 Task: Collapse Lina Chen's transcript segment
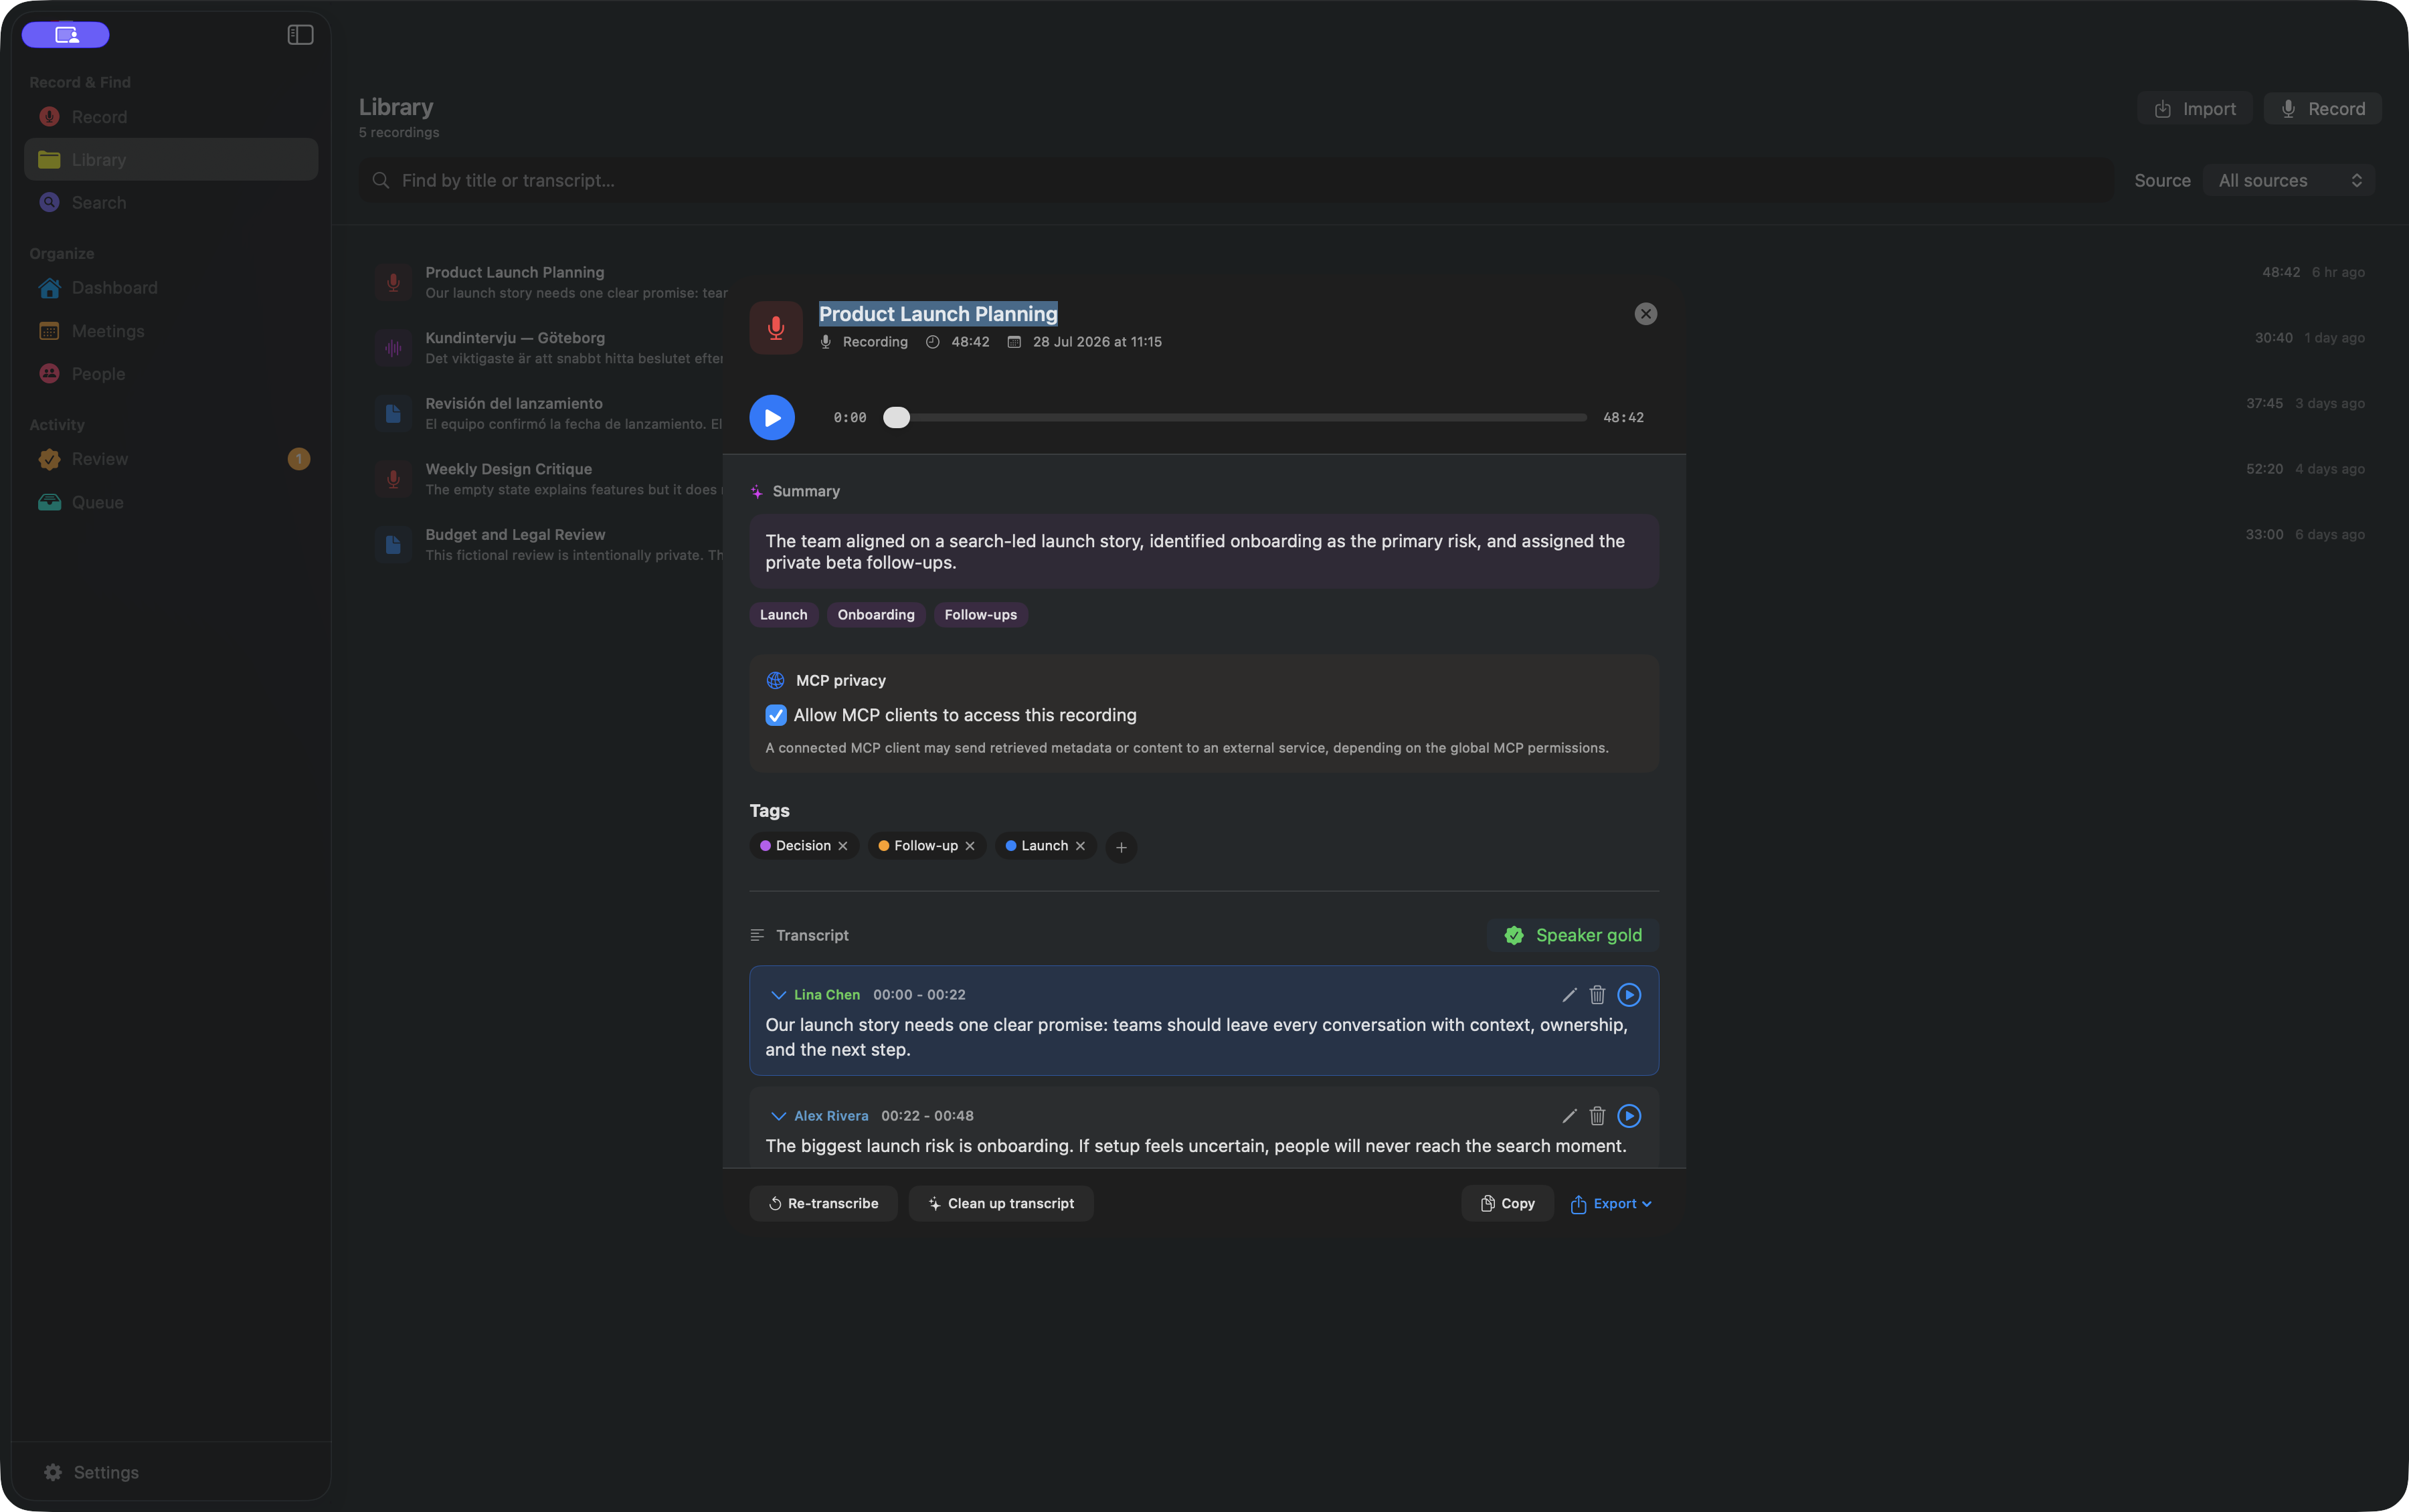pos(778,995)
